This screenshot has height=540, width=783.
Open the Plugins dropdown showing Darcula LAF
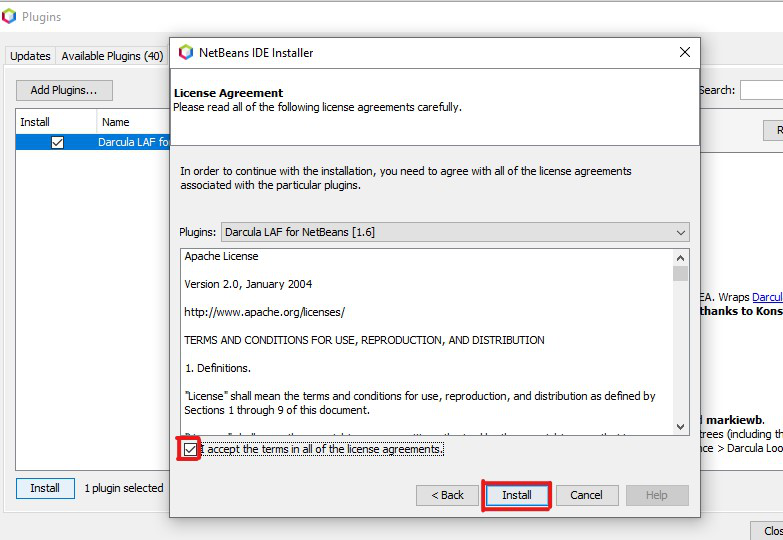pyautogui.click(x=455, y=232)
